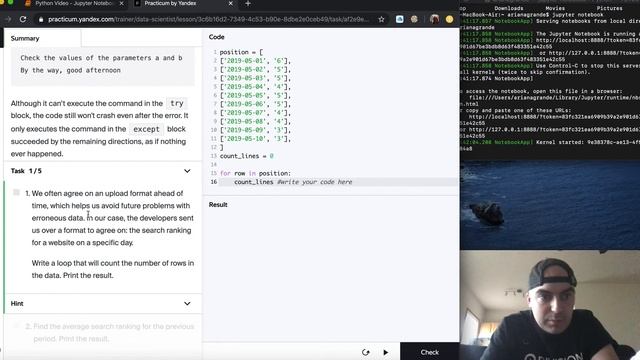Click the 'except' inline code word
This screenshot has height=360, width=640.
point(146,129)
